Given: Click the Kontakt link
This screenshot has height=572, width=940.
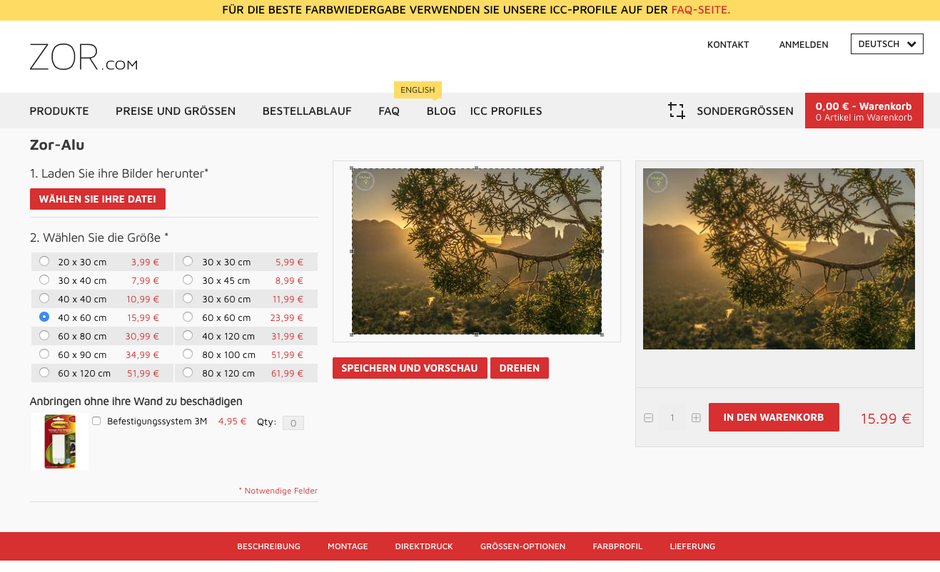Looking at the screenshot, I should point(728,44).
